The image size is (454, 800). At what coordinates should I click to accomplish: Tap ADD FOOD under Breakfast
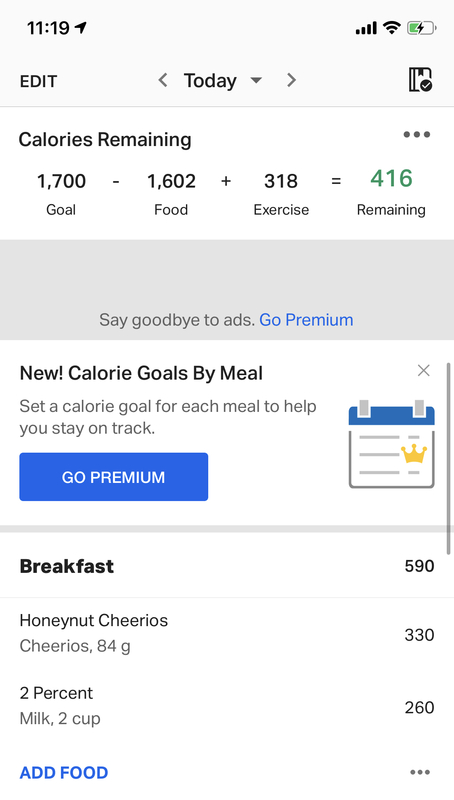click(64, 772)
